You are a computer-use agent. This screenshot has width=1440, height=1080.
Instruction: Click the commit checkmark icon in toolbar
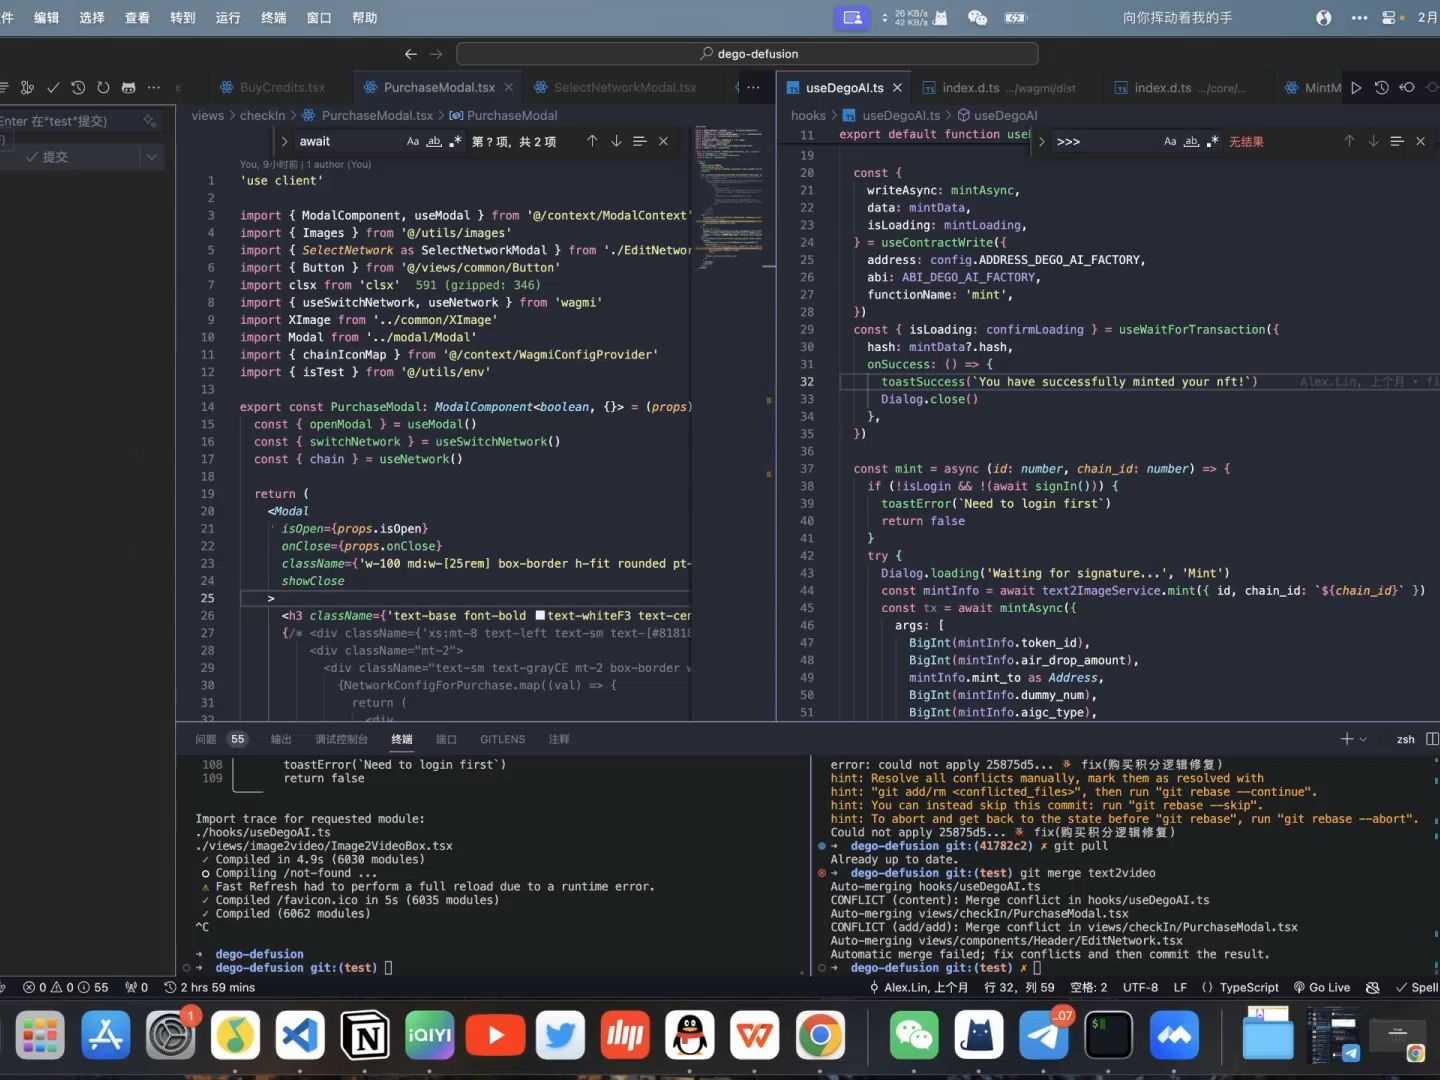[x=53, y=88]
